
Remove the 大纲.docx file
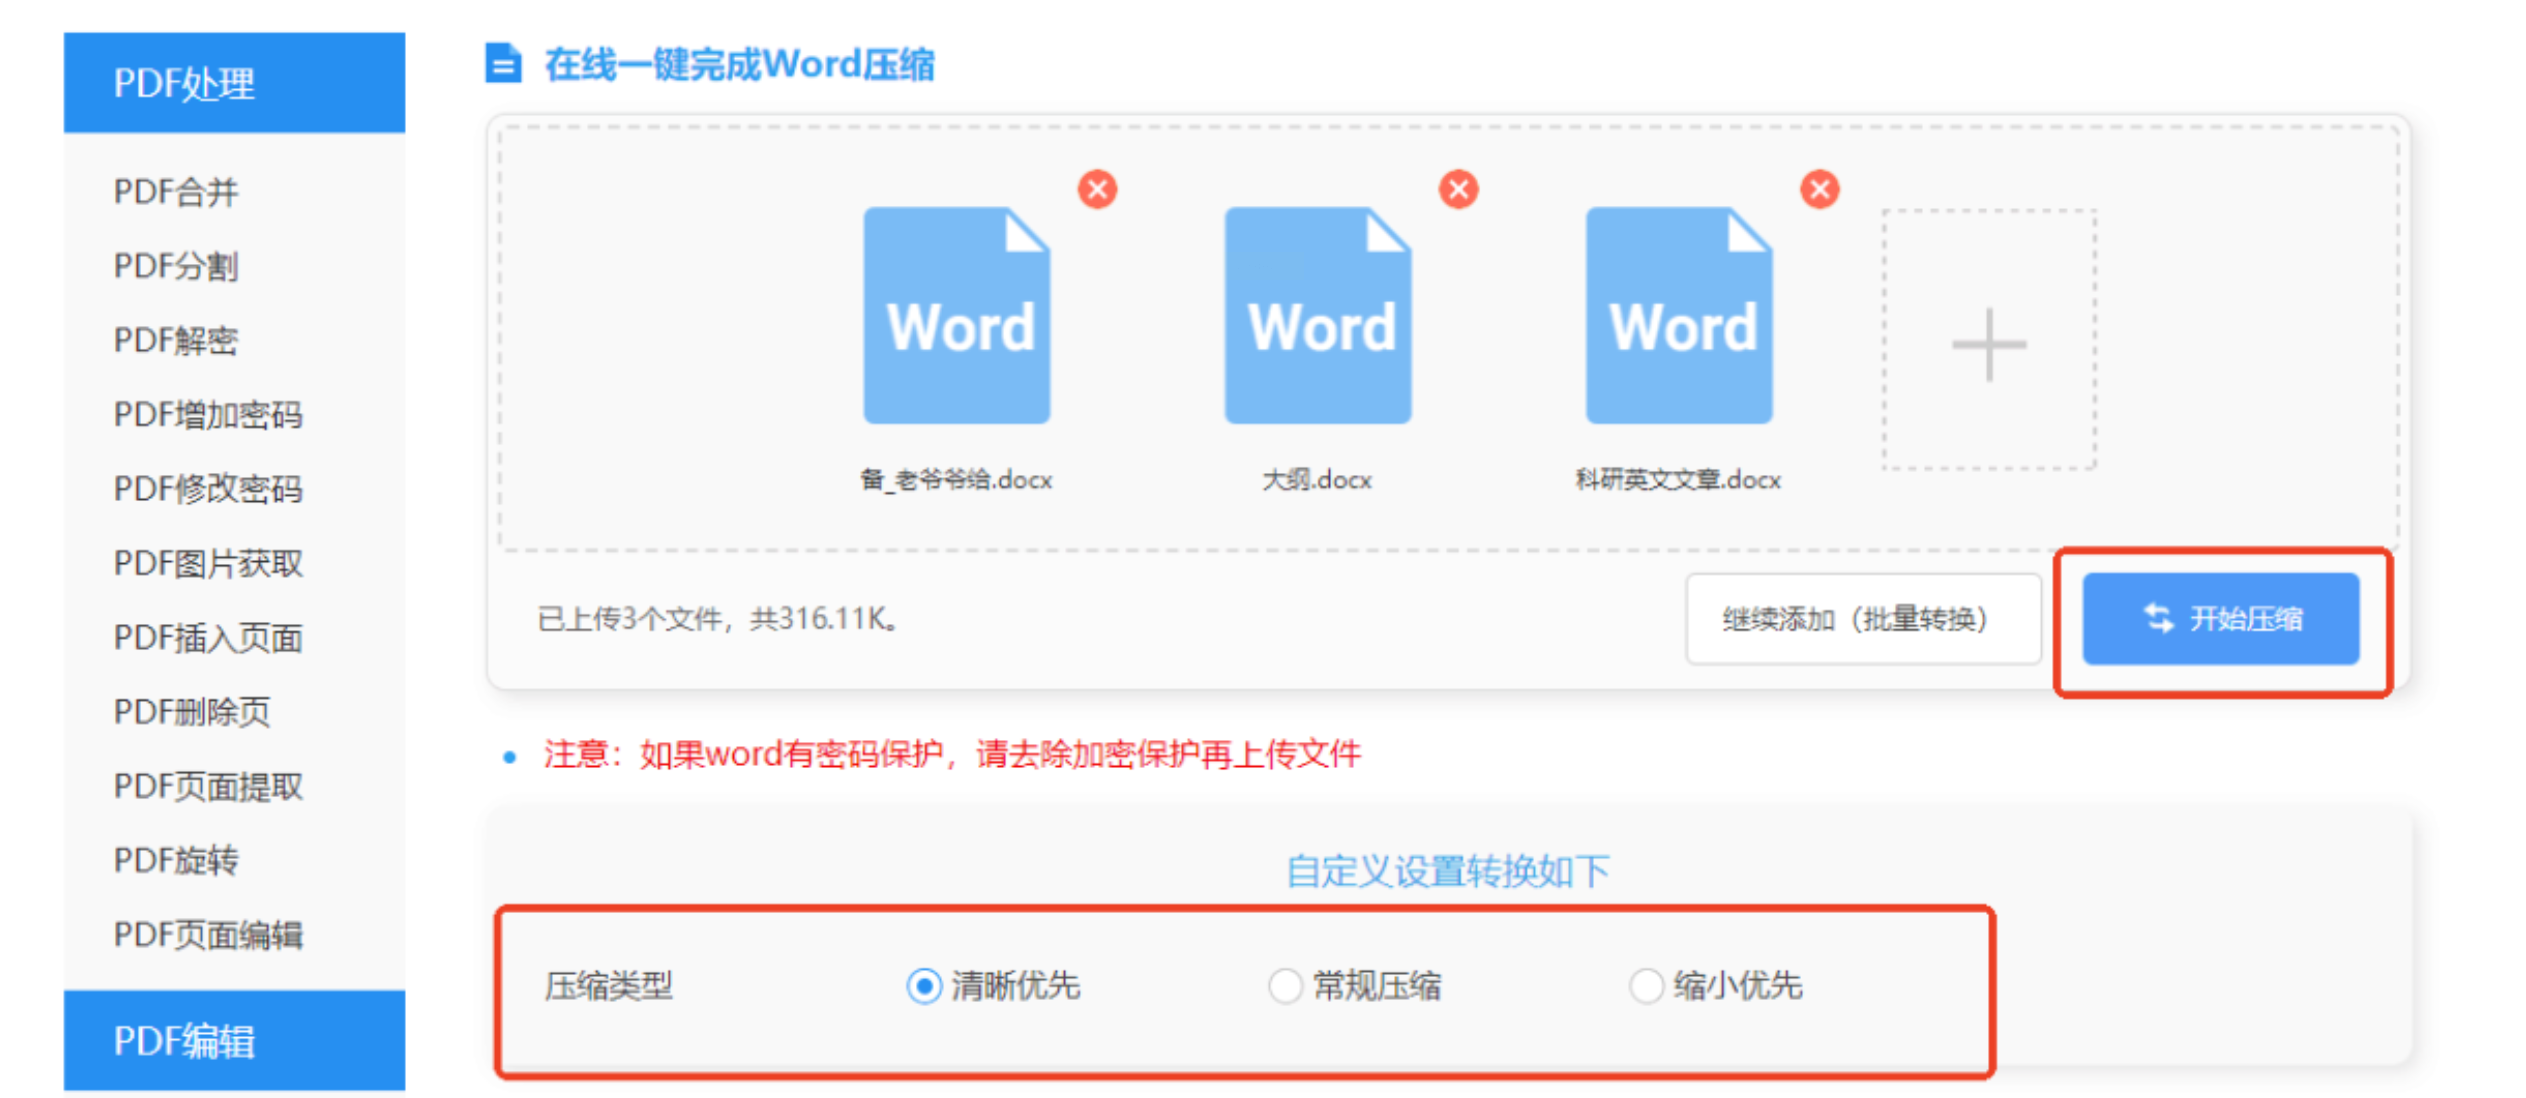(x=1458, y=189)
